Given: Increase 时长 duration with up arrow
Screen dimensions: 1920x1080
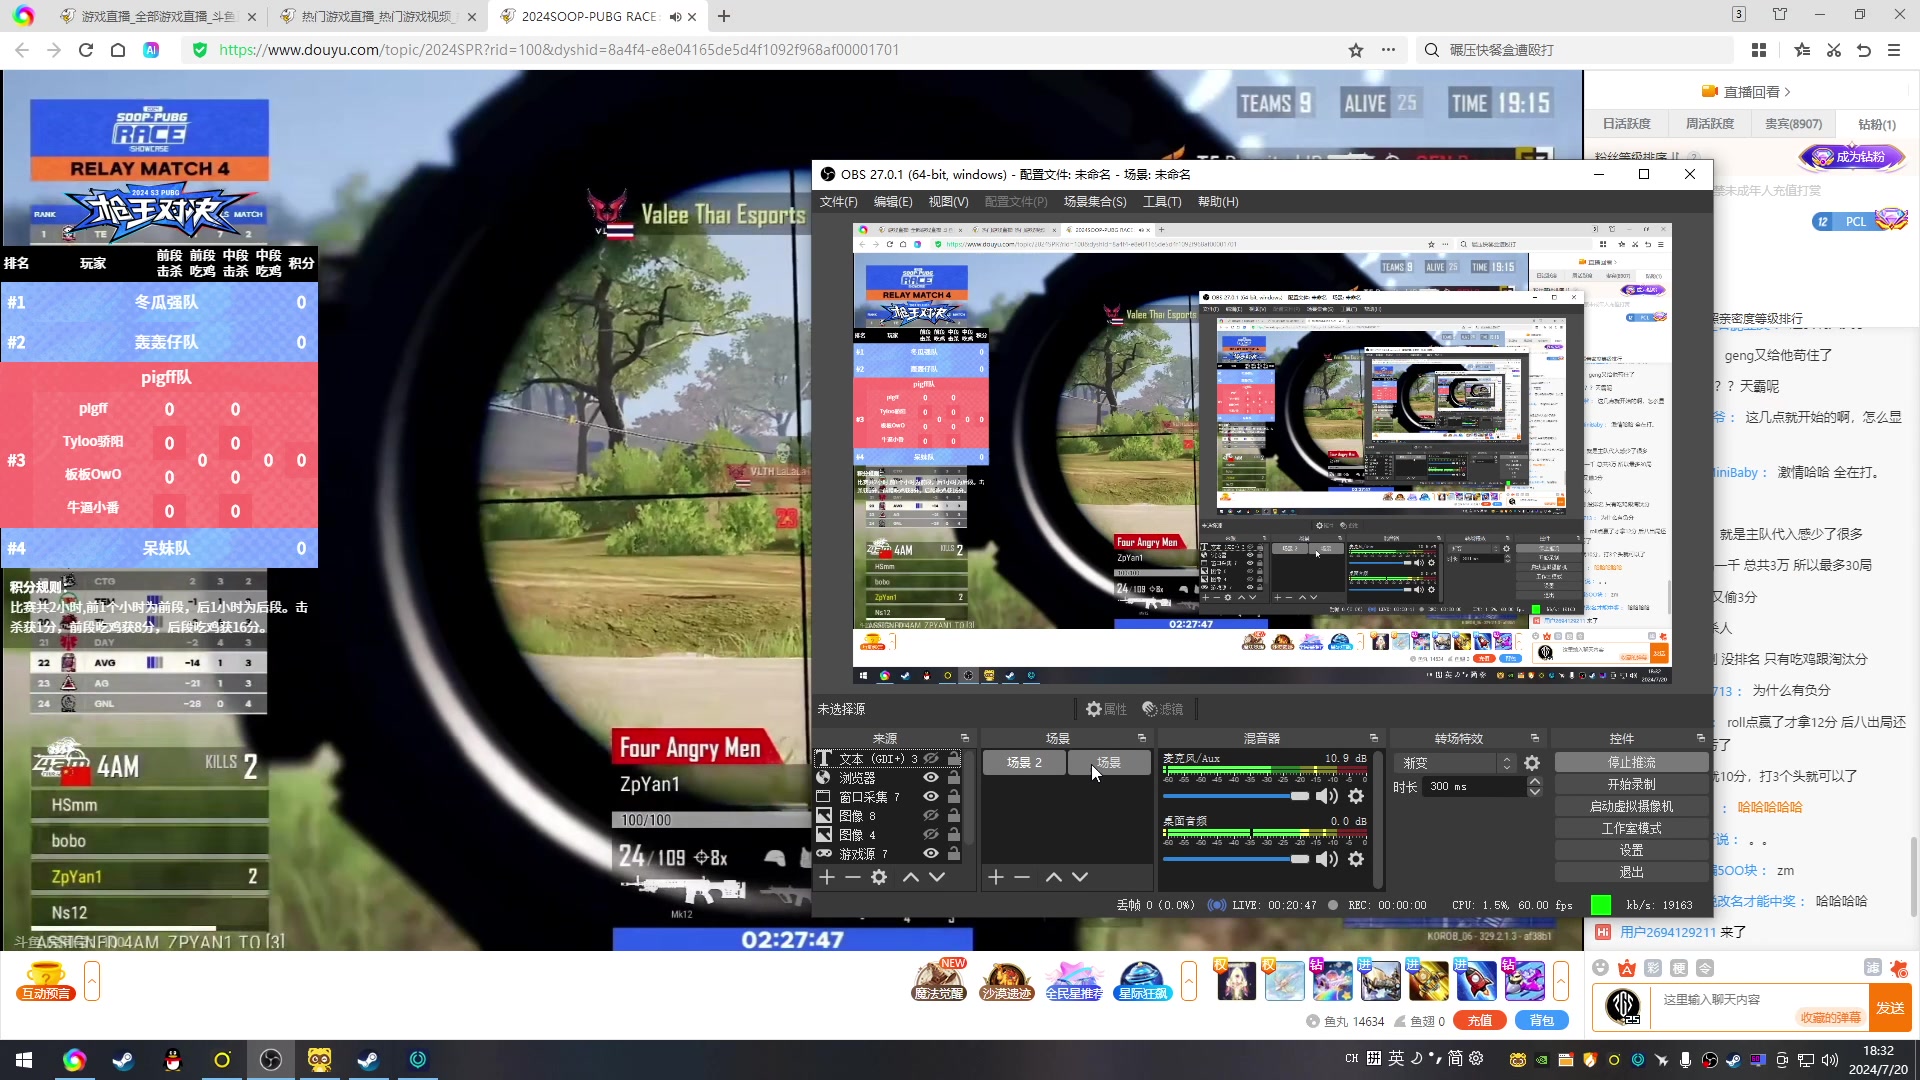Looking at the screenshot, I should tap(1535, 781).
